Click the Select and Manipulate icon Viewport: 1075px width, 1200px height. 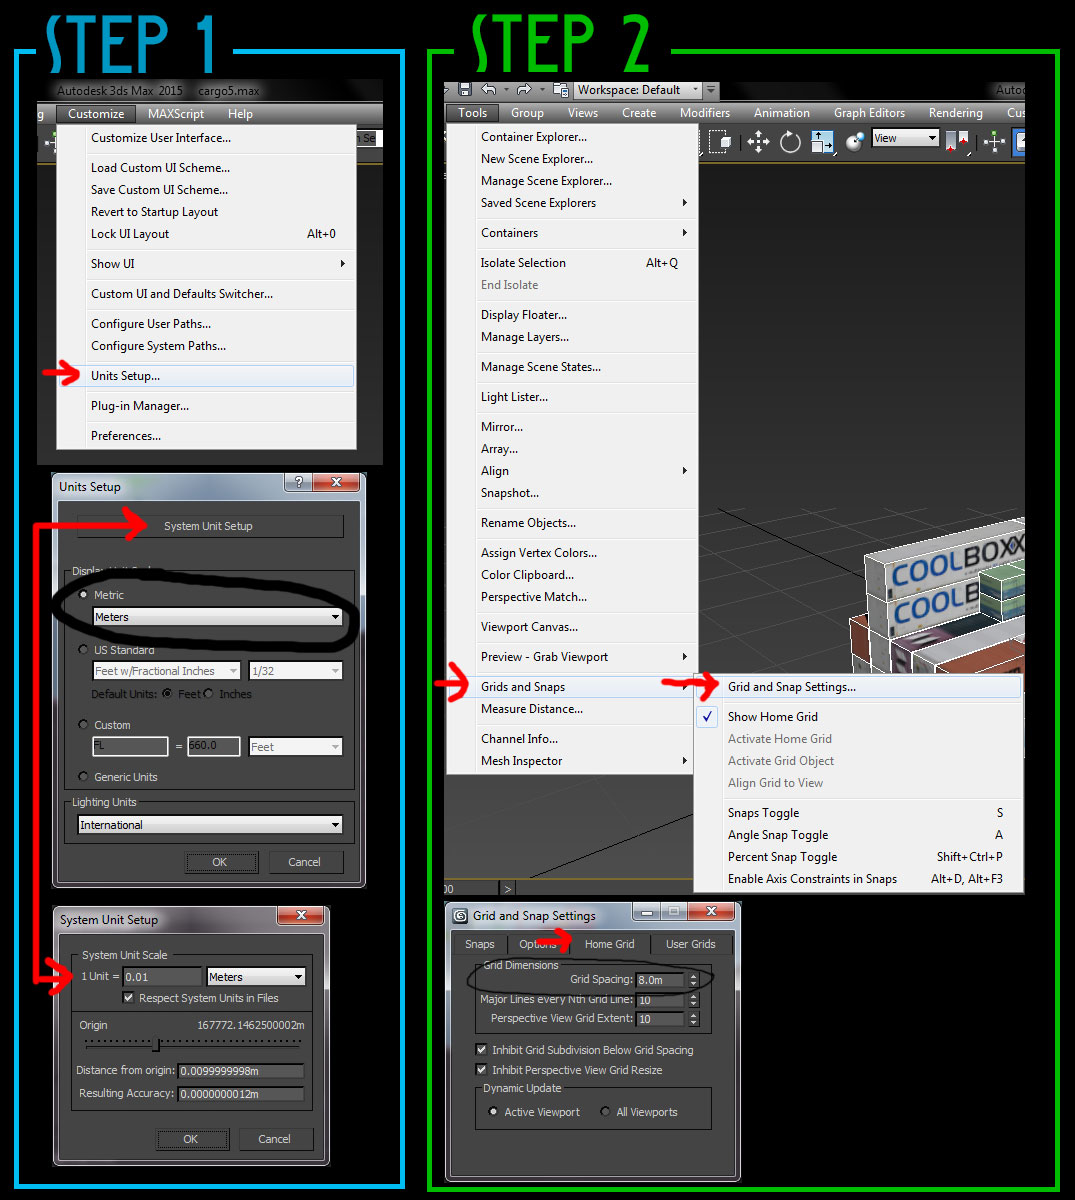point(994,142)
